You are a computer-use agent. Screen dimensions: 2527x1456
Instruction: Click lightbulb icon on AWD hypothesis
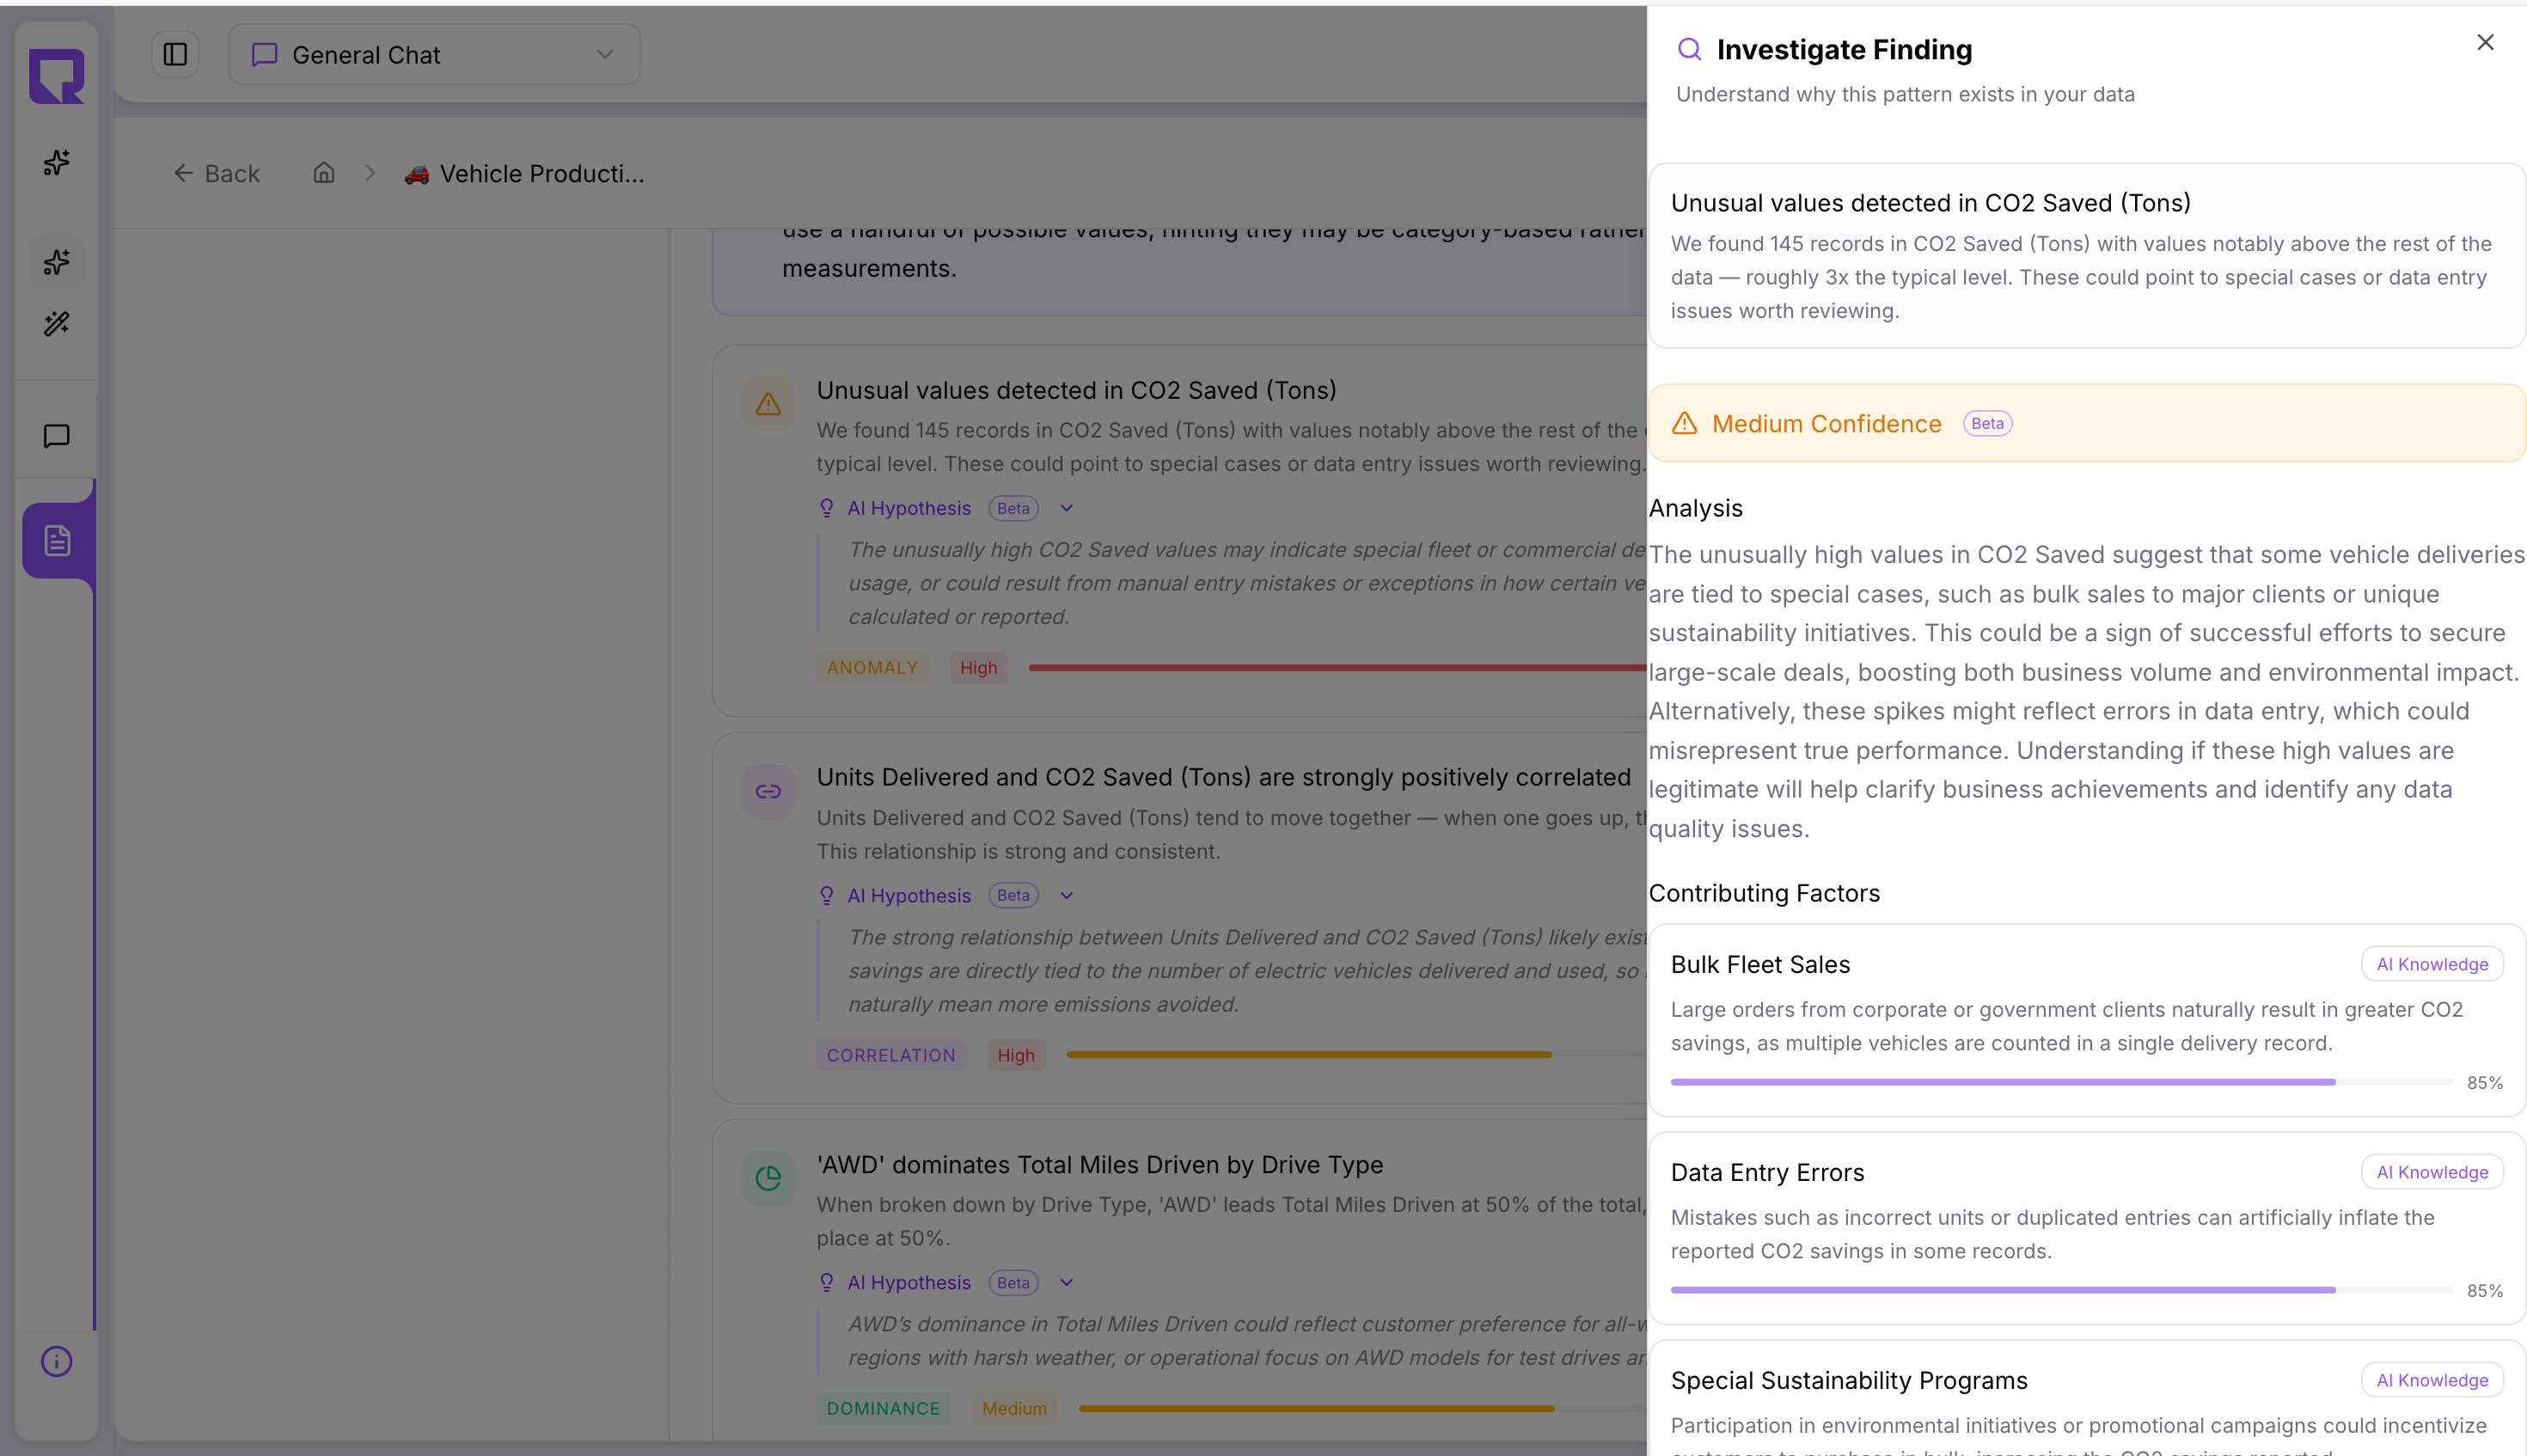tap(826, 1282)
